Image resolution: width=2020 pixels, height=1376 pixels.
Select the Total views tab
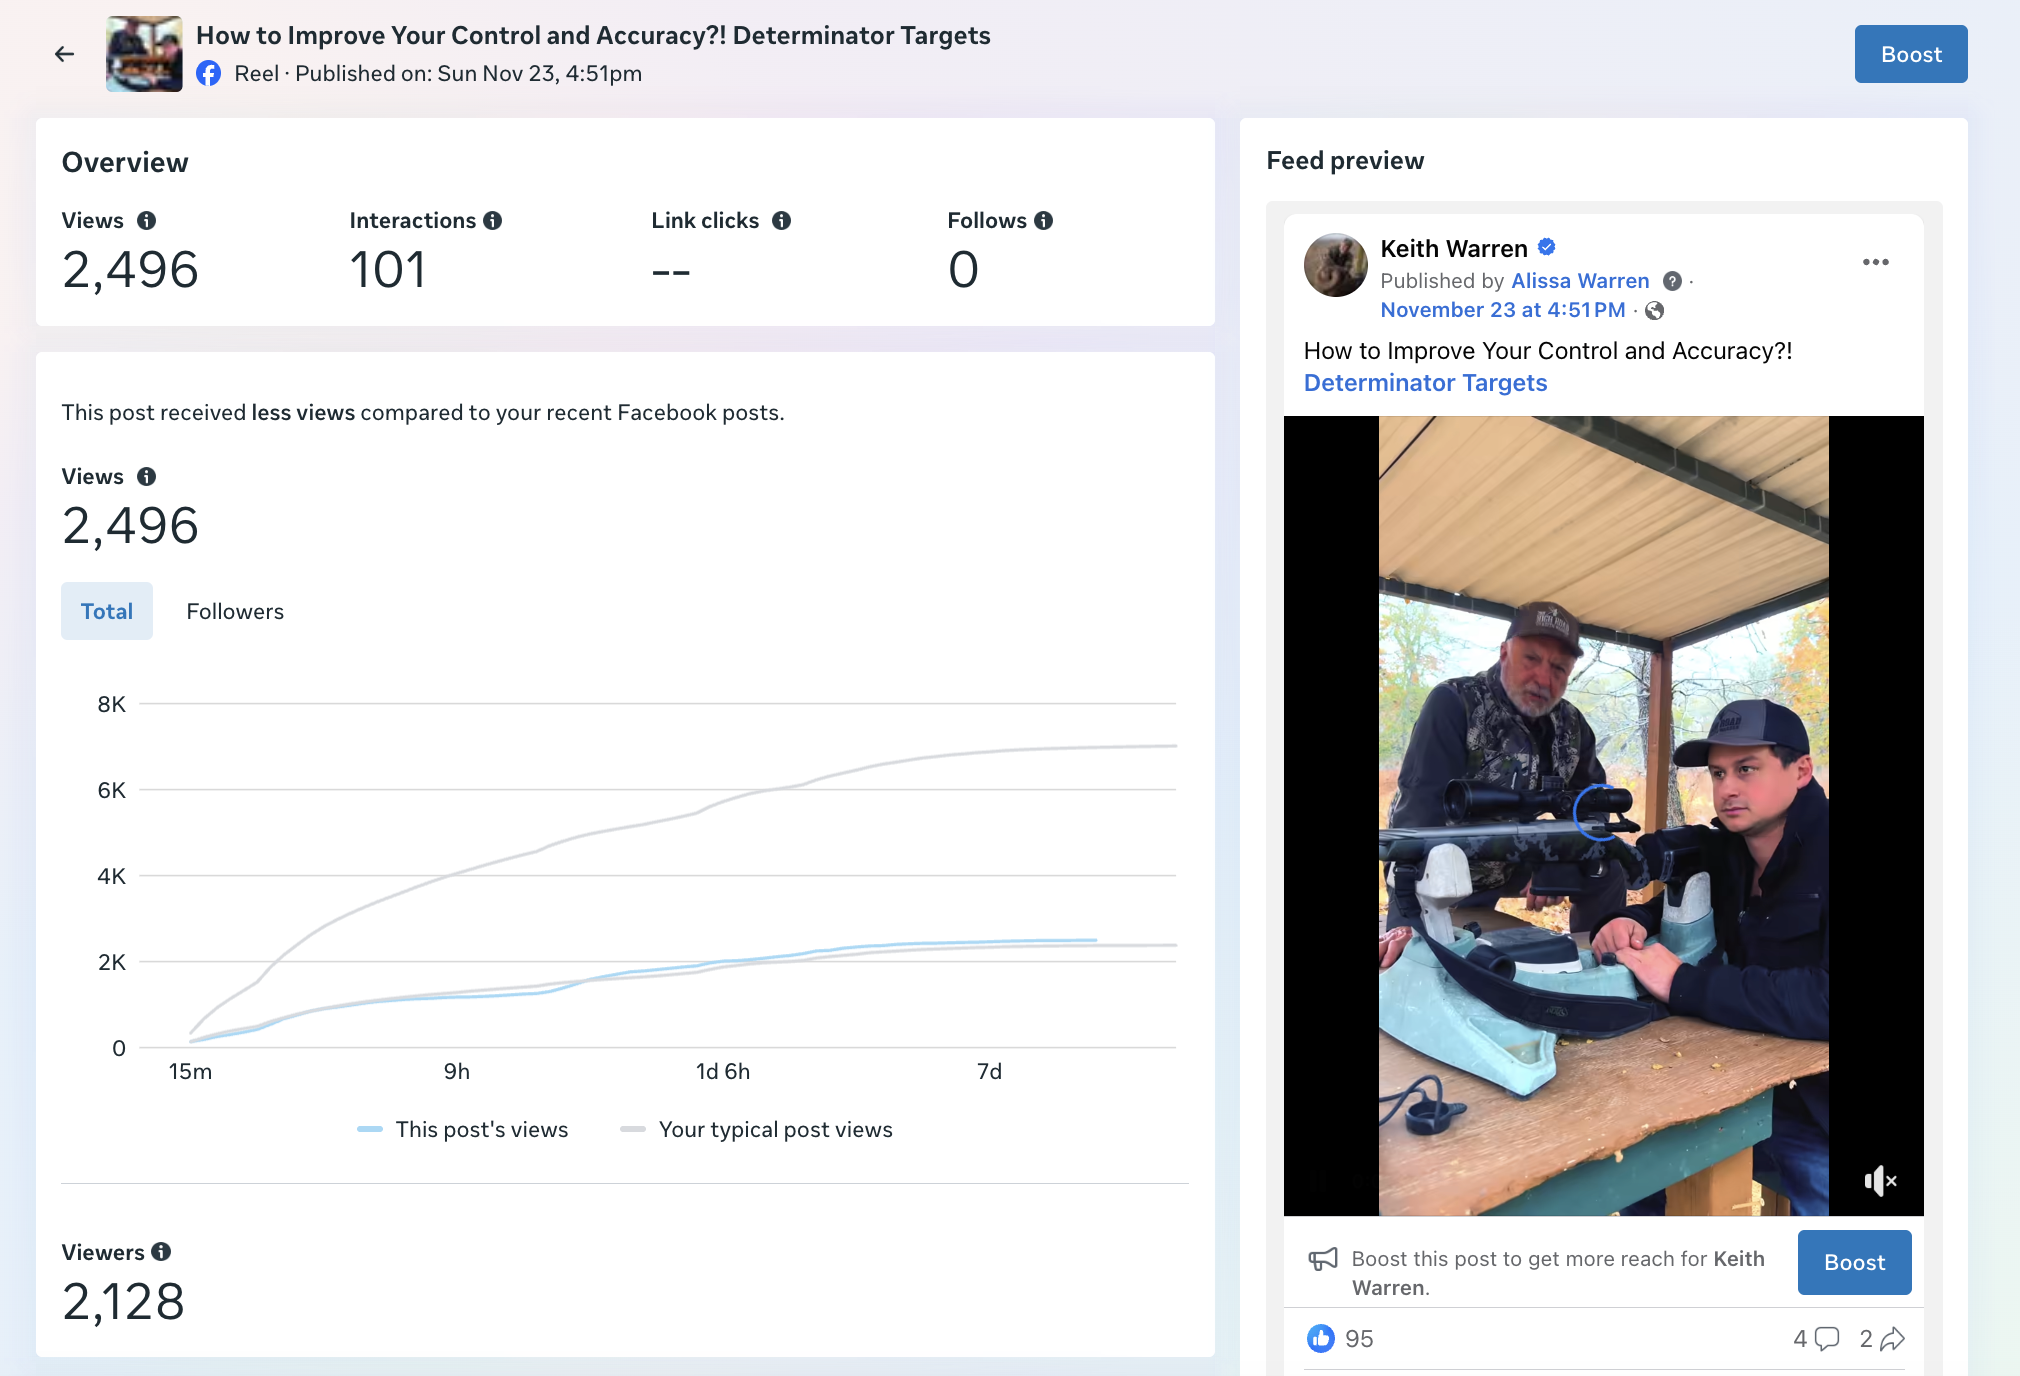[x=107, y=611]
